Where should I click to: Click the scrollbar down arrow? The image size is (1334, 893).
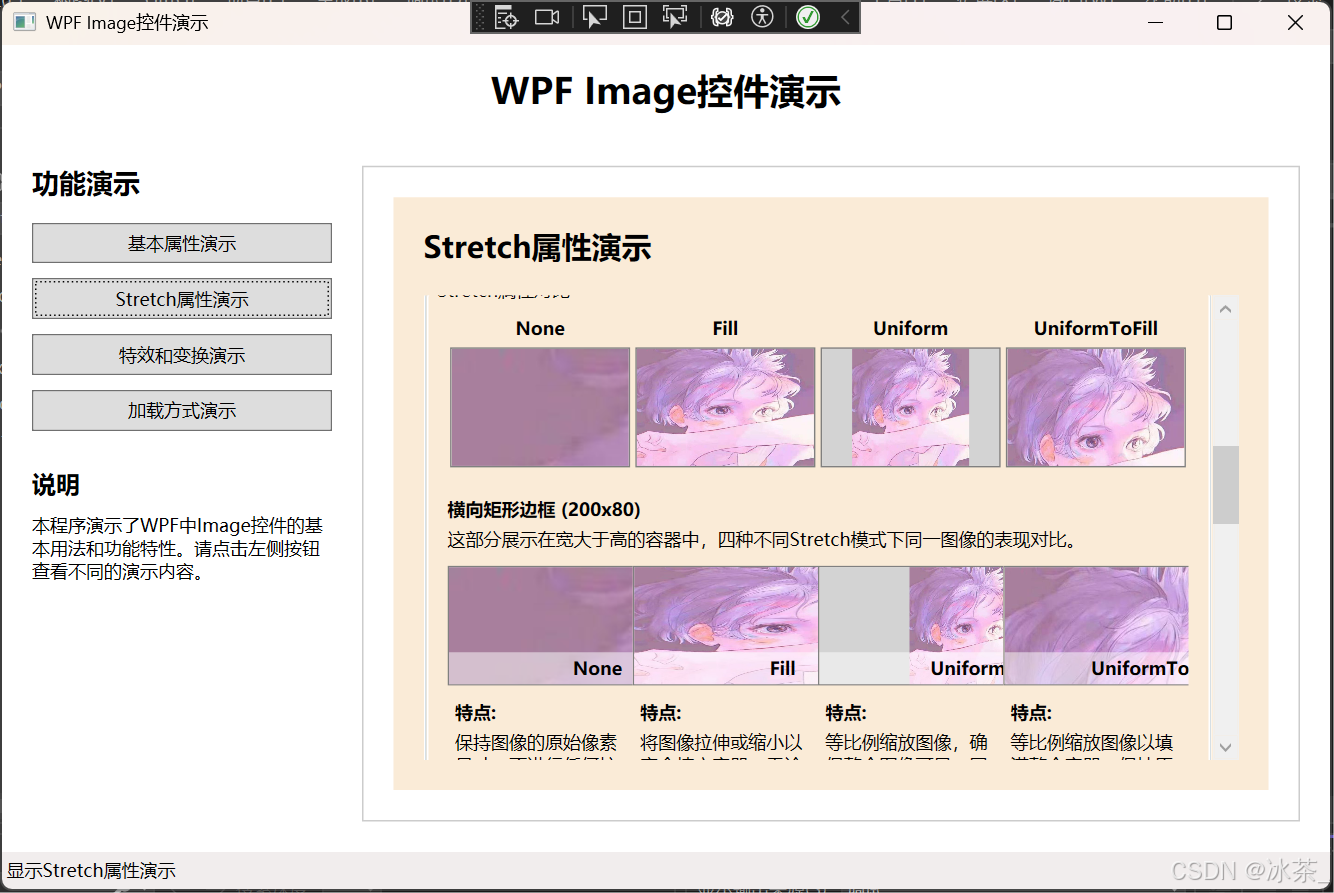point(1225,747)
